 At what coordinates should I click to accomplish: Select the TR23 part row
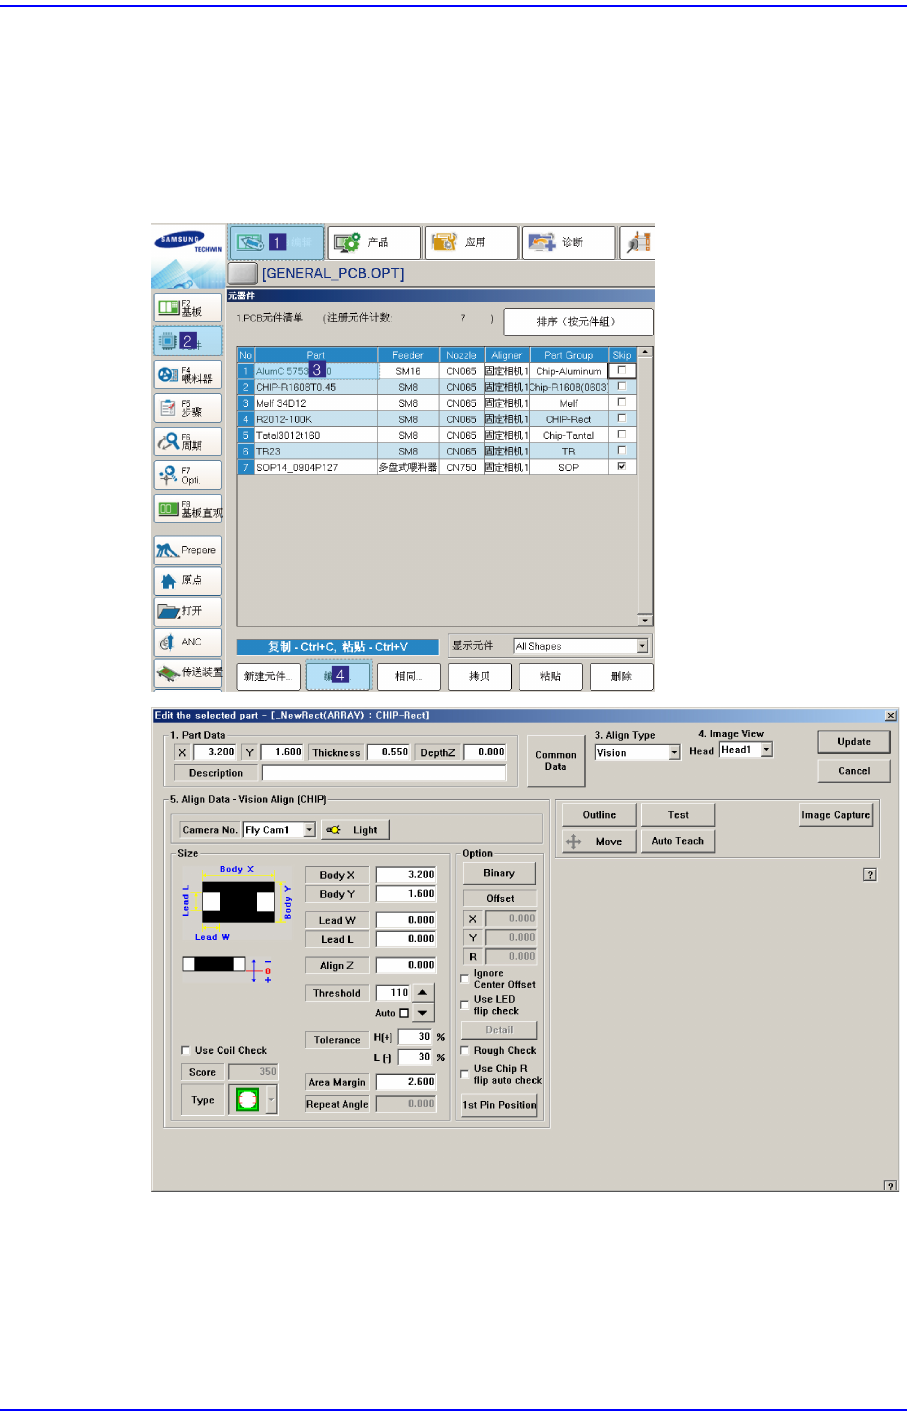pyautogui.click(x=445, y=451)
